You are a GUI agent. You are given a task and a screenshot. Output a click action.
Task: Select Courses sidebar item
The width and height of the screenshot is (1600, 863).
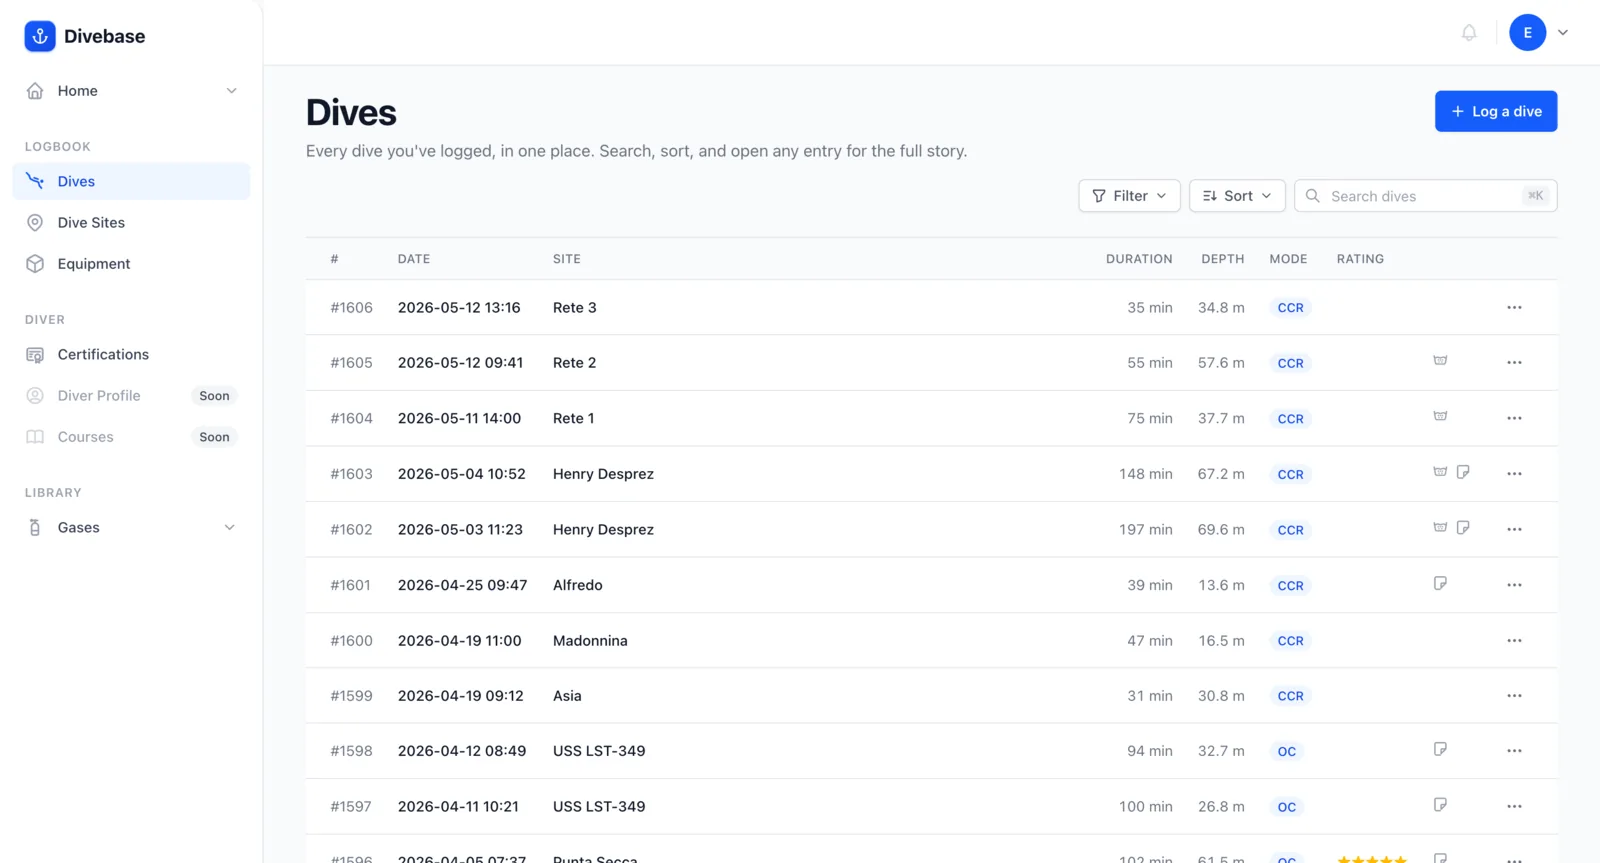pyautogui.click(x=131, y=437)
